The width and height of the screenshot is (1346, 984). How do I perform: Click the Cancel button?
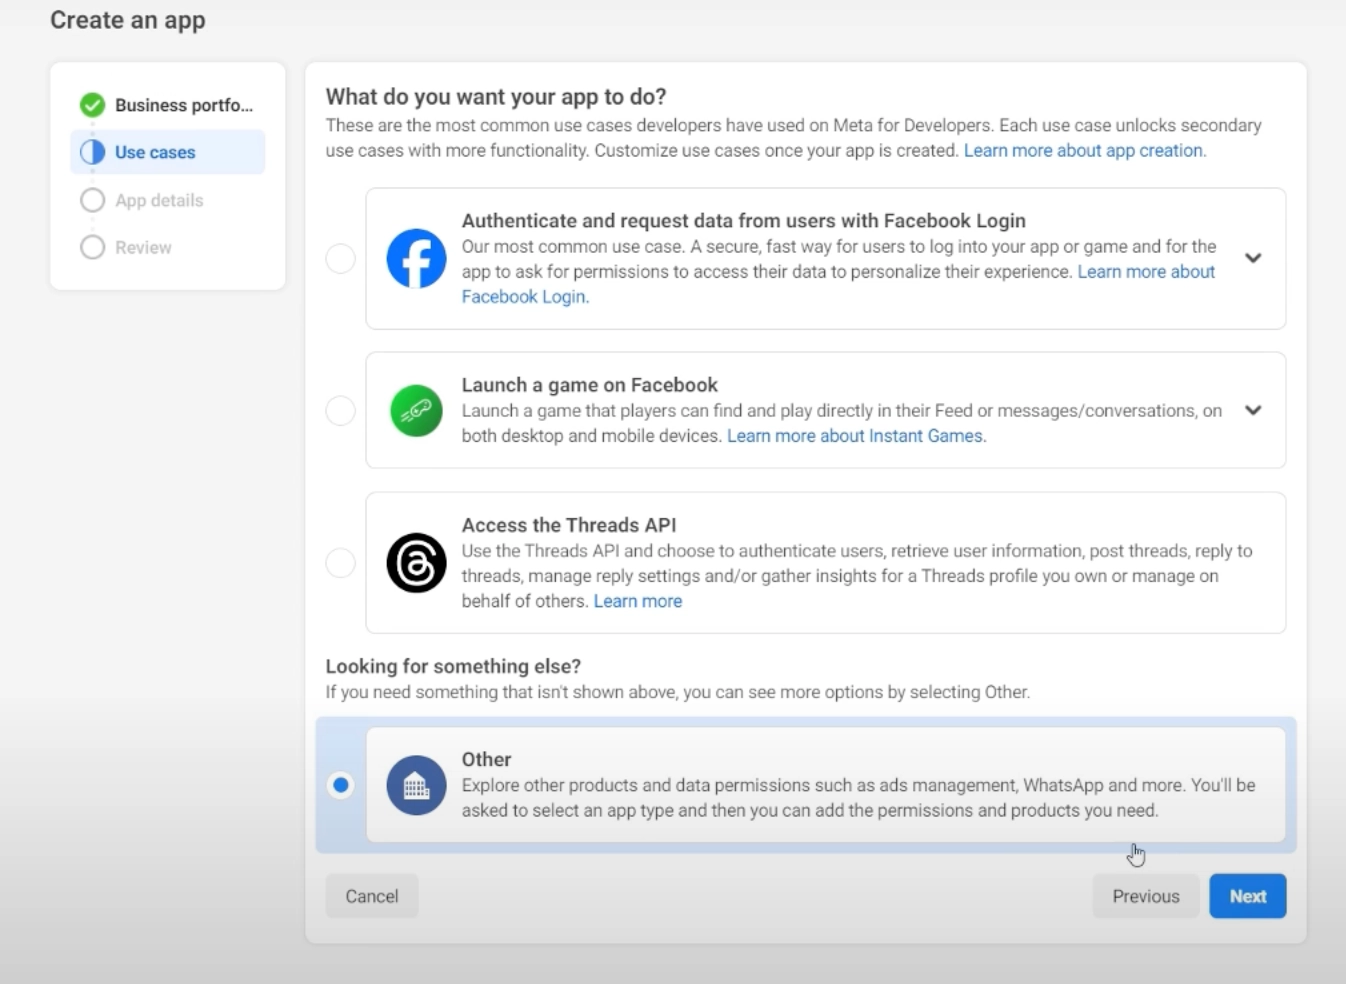372,896
